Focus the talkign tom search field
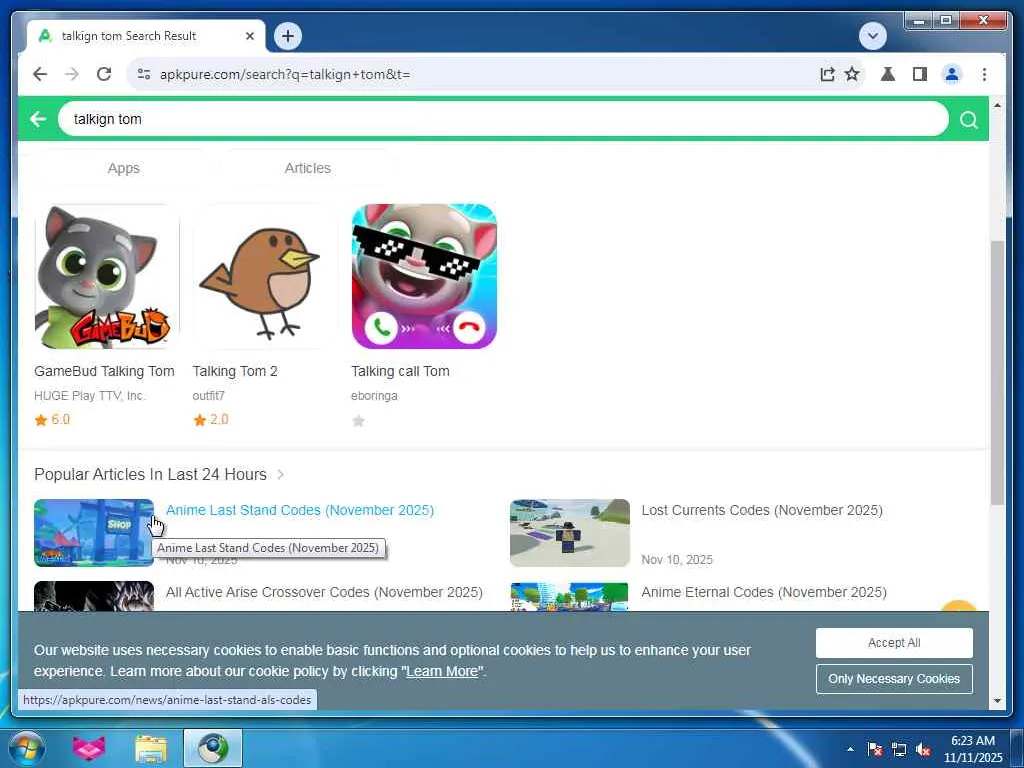 pyautogui.click(x=503, y=119)
